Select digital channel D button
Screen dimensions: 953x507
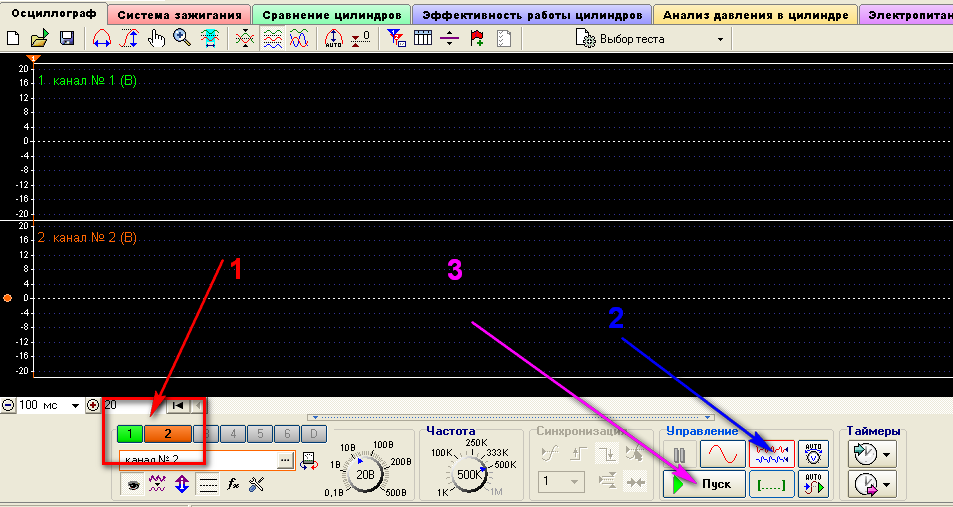[314, 433]
